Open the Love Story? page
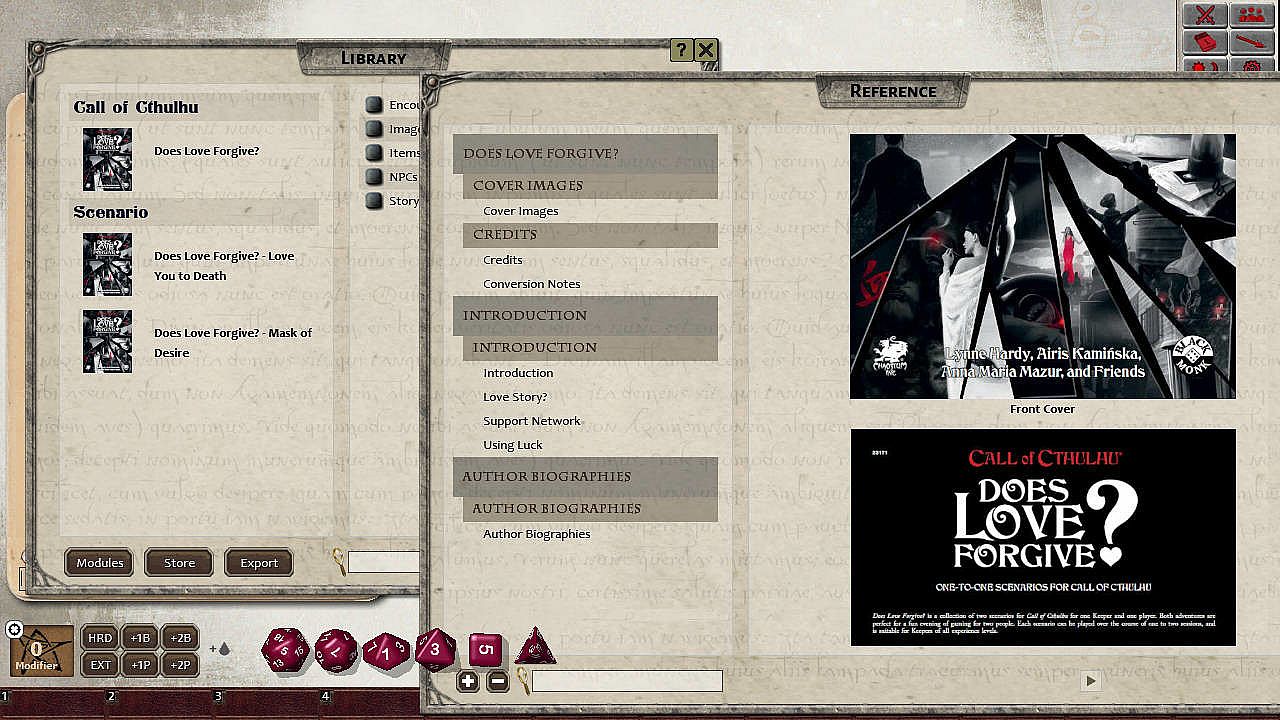 pyautogui.click(x=515, y=397)
